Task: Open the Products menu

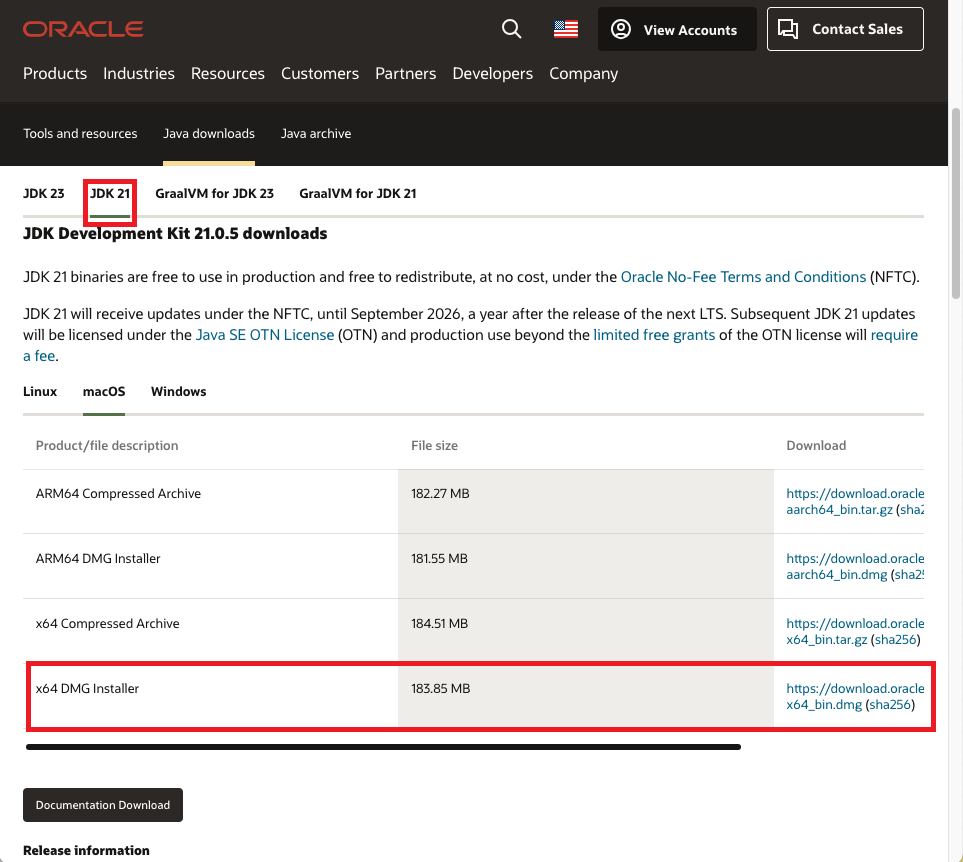Action: (x=55, y=74)
